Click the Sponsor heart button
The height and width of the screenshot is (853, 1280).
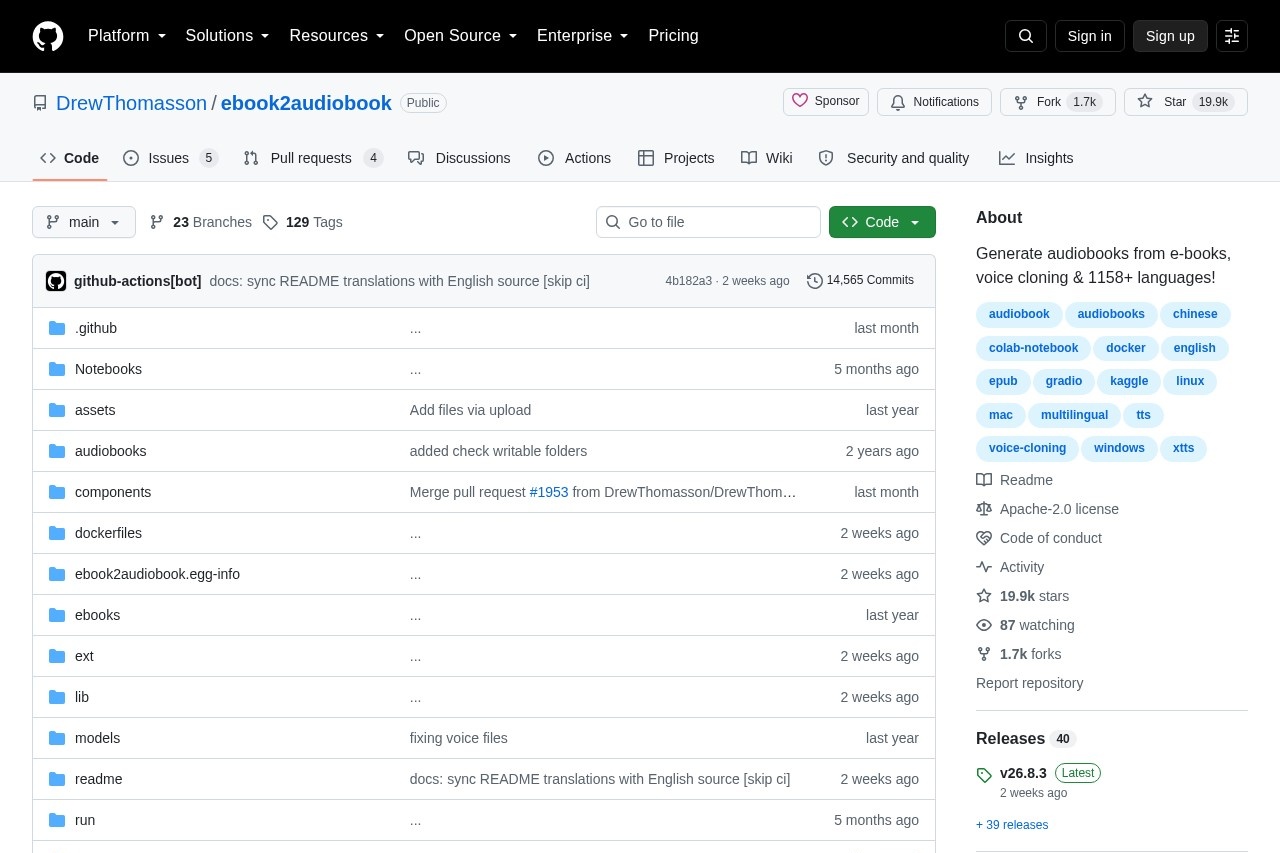coord(826,102)
